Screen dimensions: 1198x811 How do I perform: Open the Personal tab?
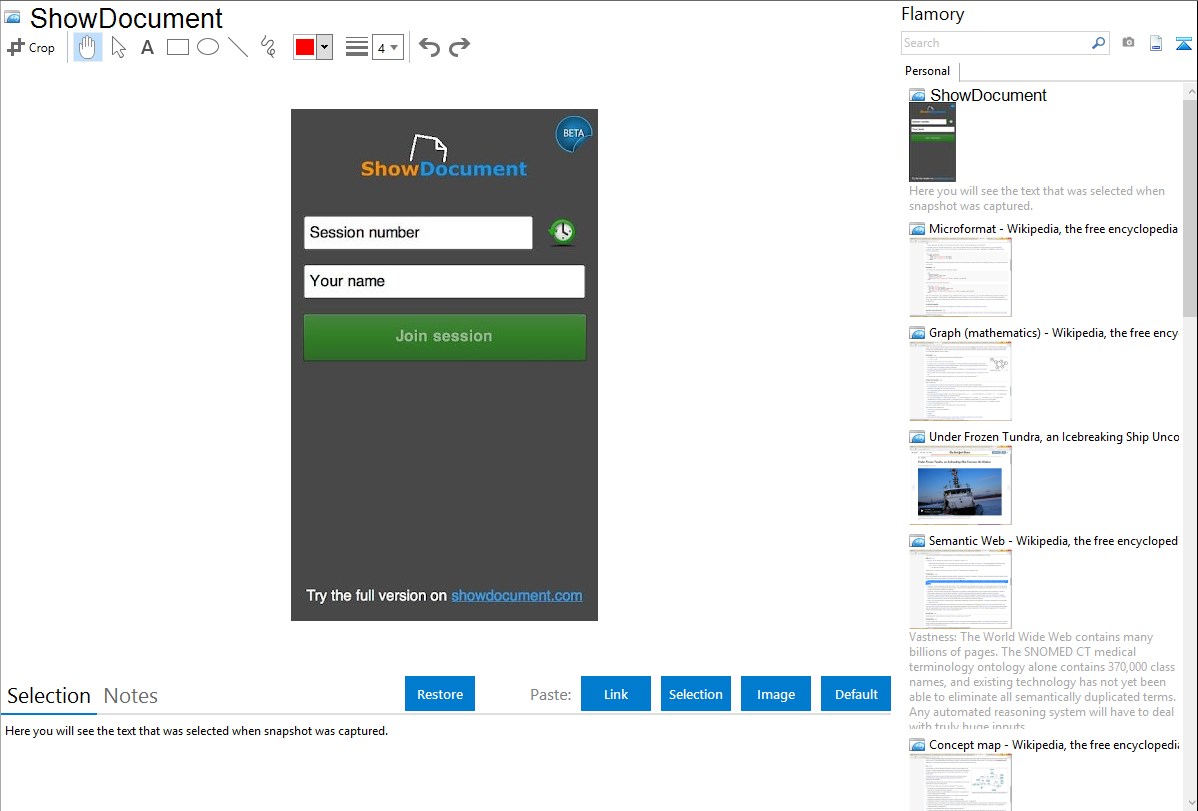coord(928,71)
